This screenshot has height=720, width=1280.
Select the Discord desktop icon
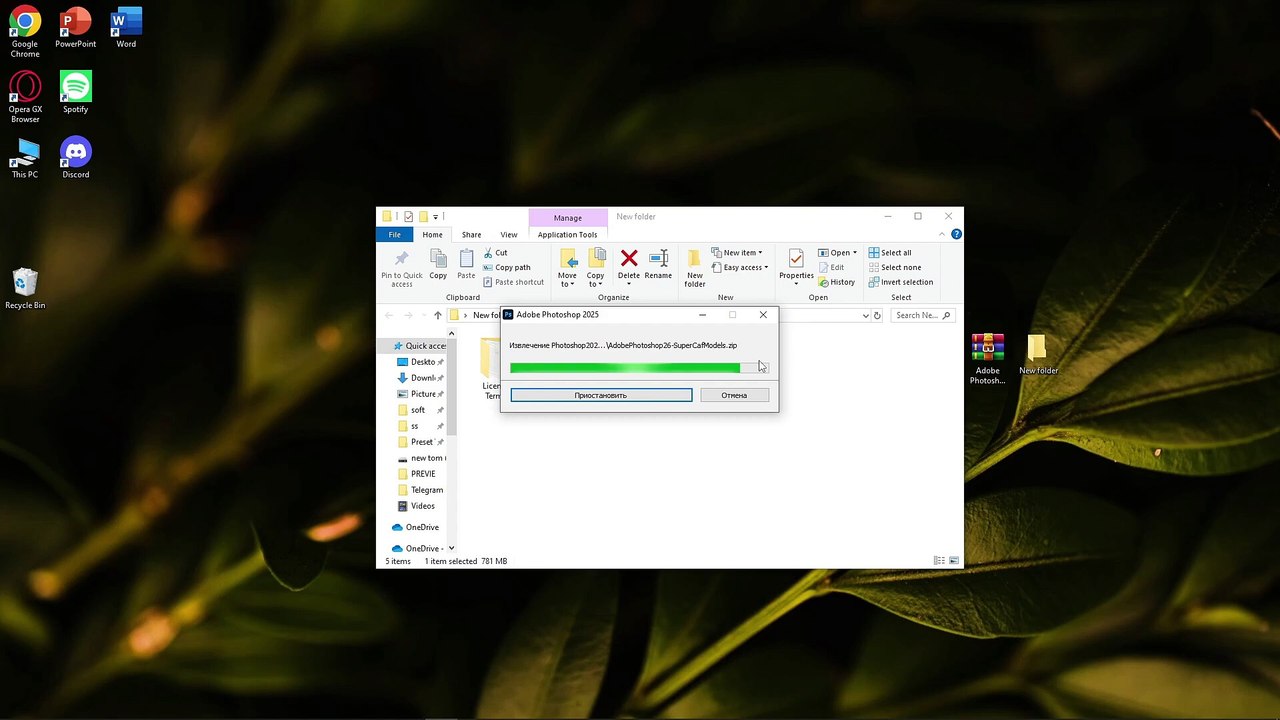76,158
